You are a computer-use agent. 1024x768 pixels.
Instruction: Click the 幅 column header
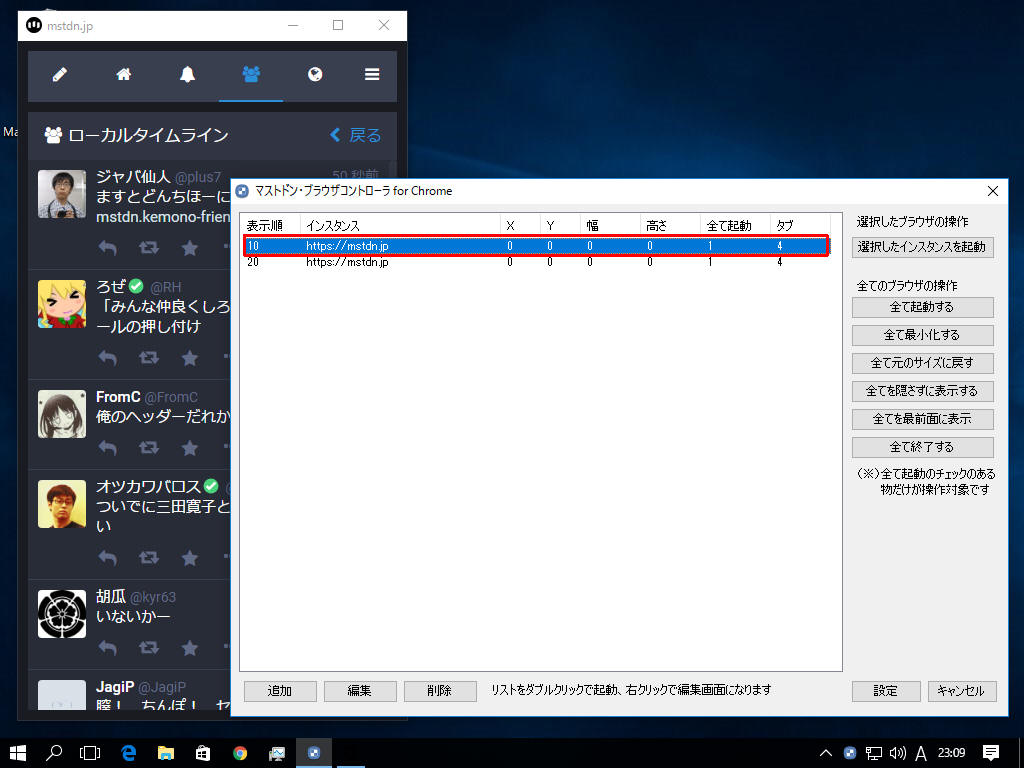[x=610, y=225]
